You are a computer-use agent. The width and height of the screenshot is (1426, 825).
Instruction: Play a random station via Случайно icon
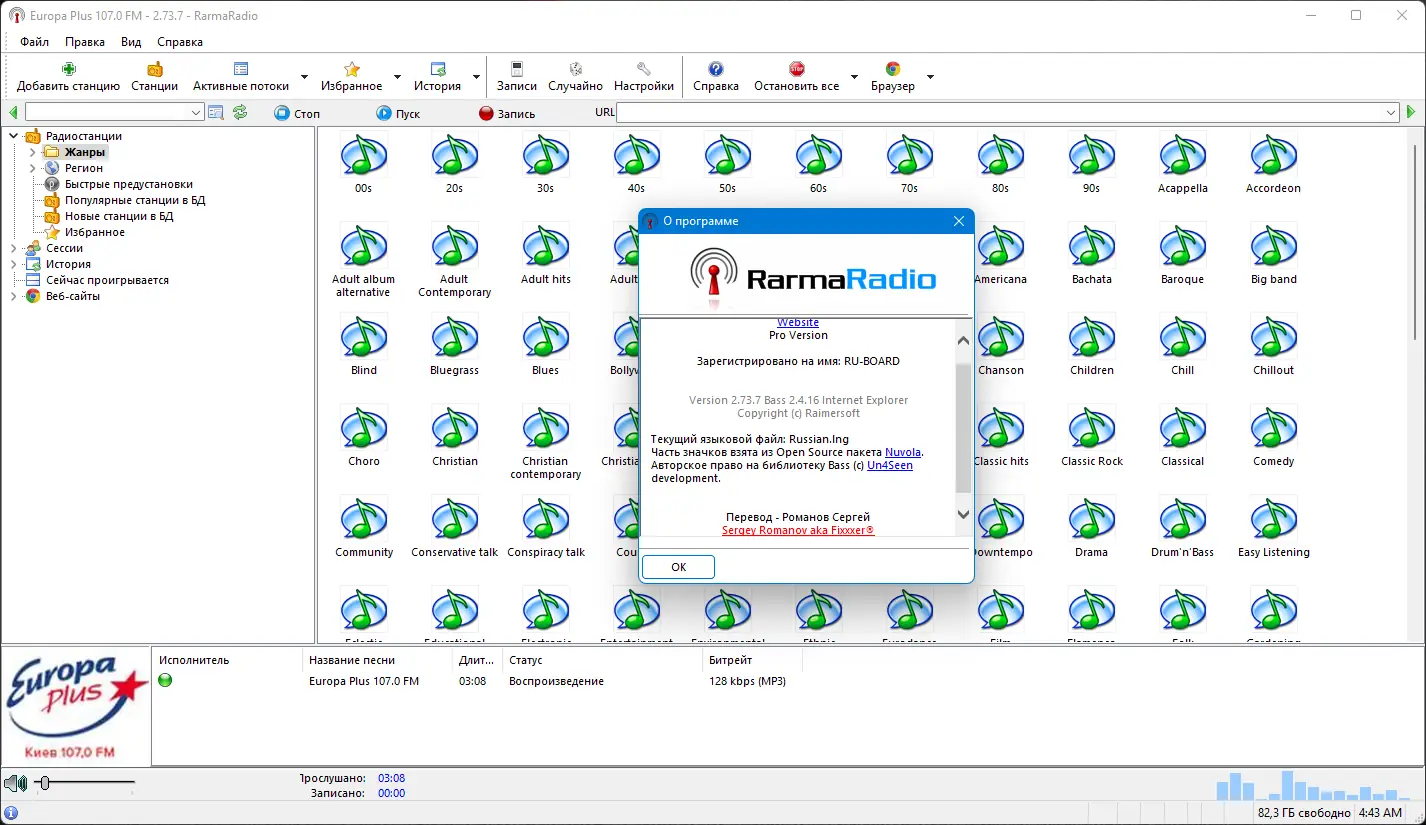click(575, 70)
